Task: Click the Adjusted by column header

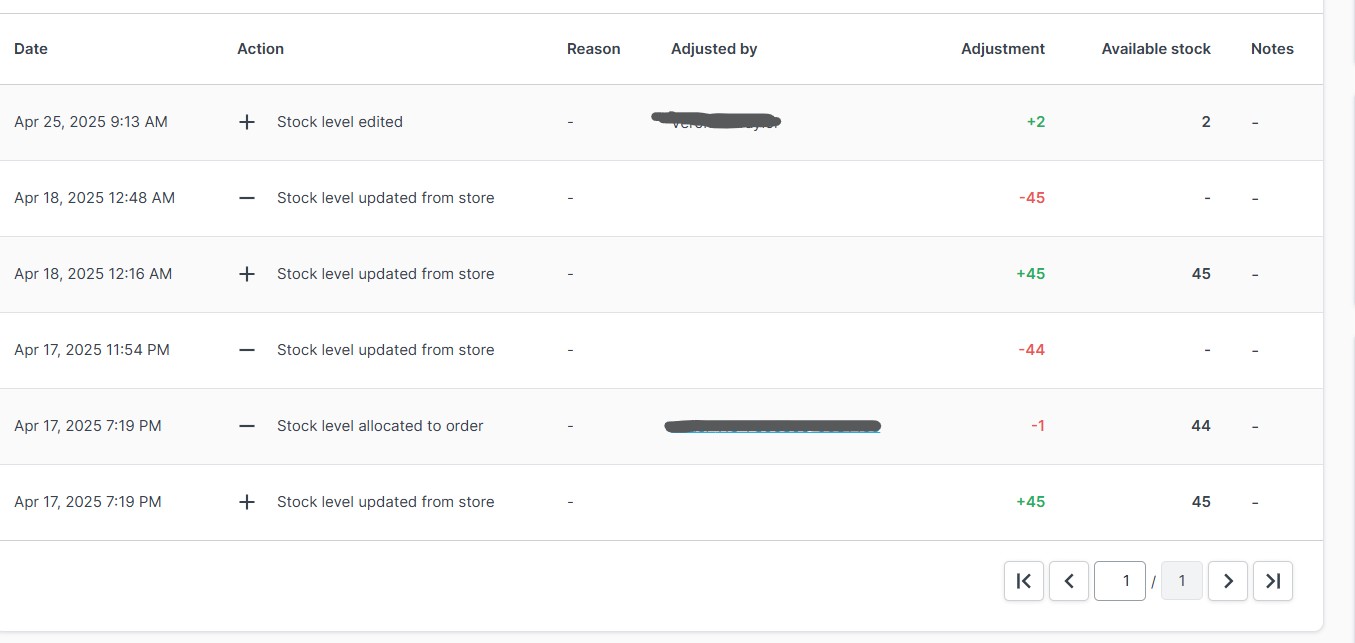Action: pyautogui.click(x=713, y=49)
